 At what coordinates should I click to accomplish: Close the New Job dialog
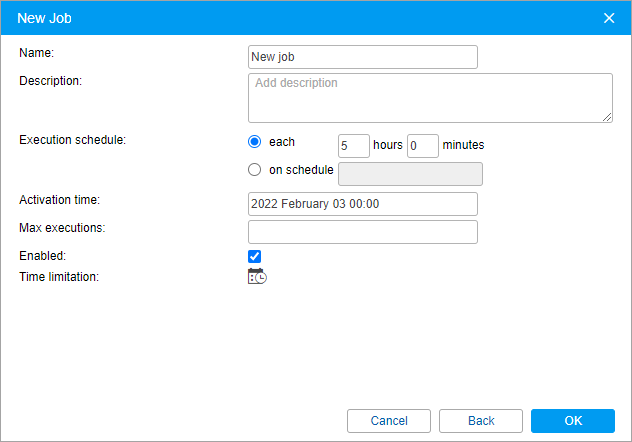click(609, 18)
